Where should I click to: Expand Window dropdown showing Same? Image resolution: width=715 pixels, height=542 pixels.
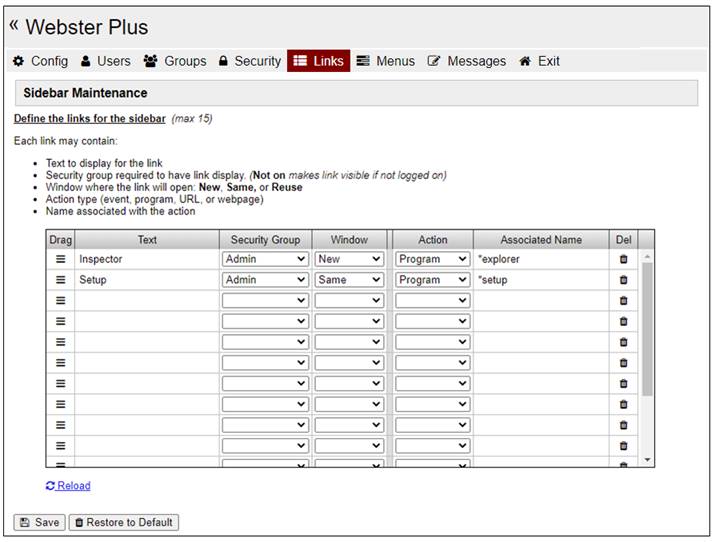[x=348, y=280]
